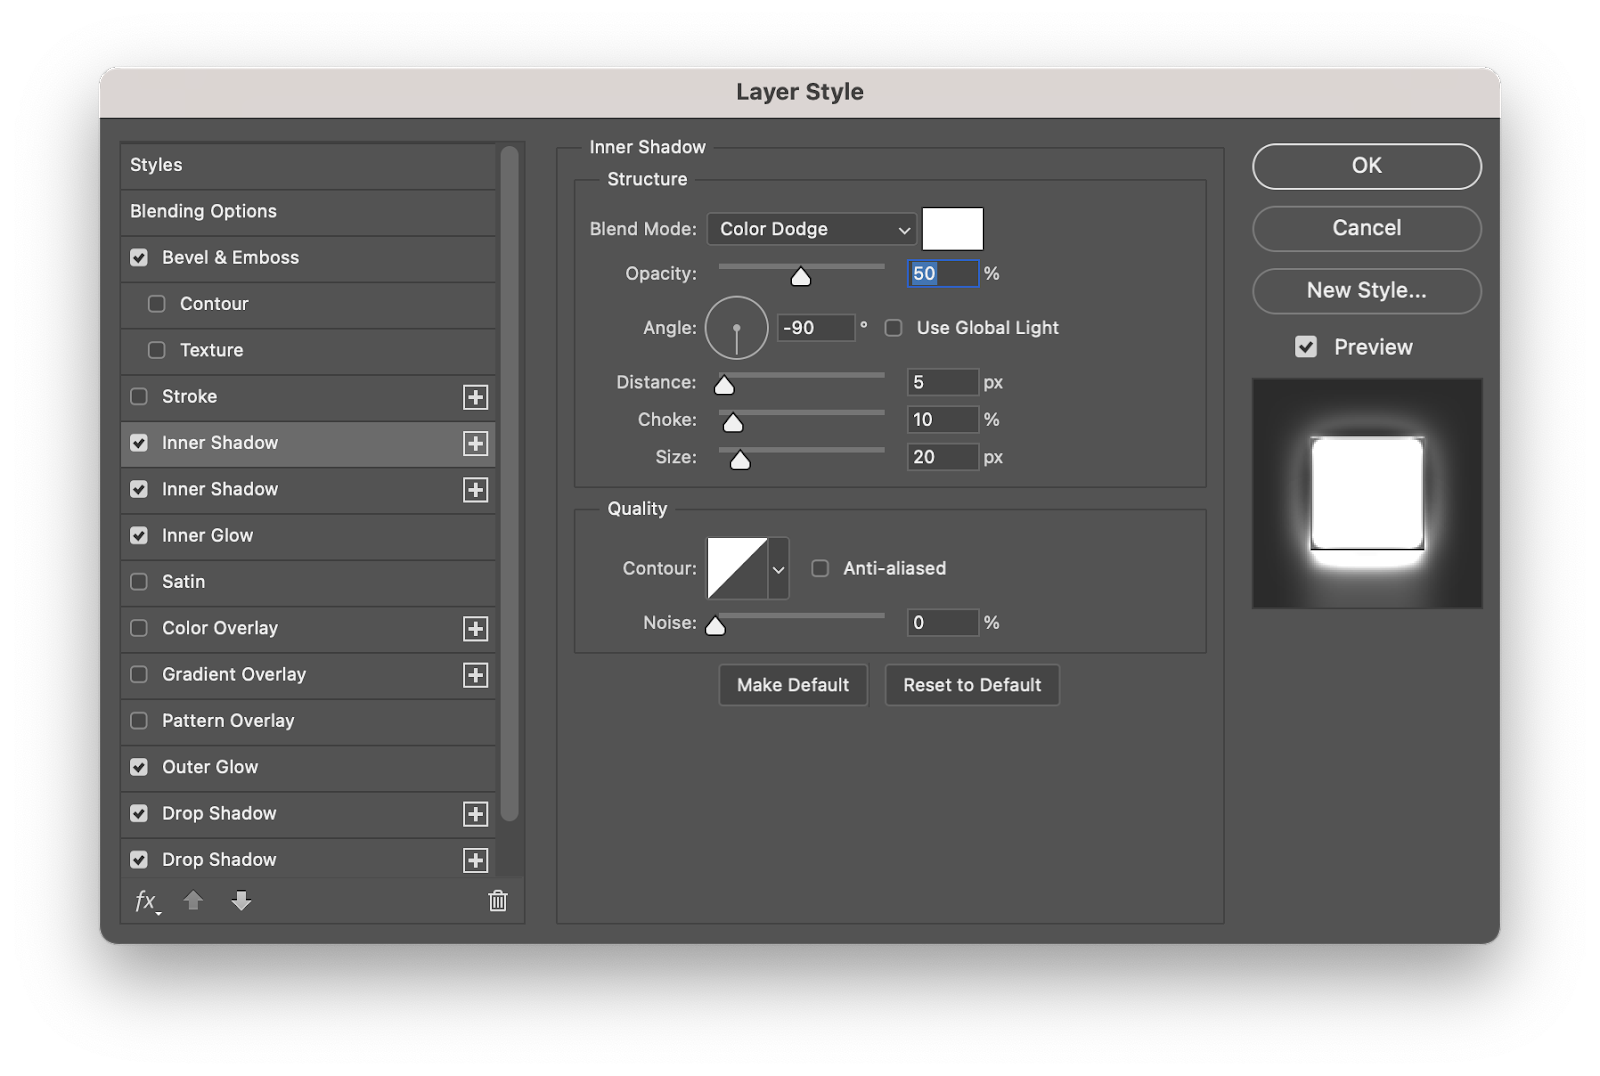This screenshot has width=1600, height=1076.
Task: Add a Gradient Overlay instance via plus icon
Action: 475,675
